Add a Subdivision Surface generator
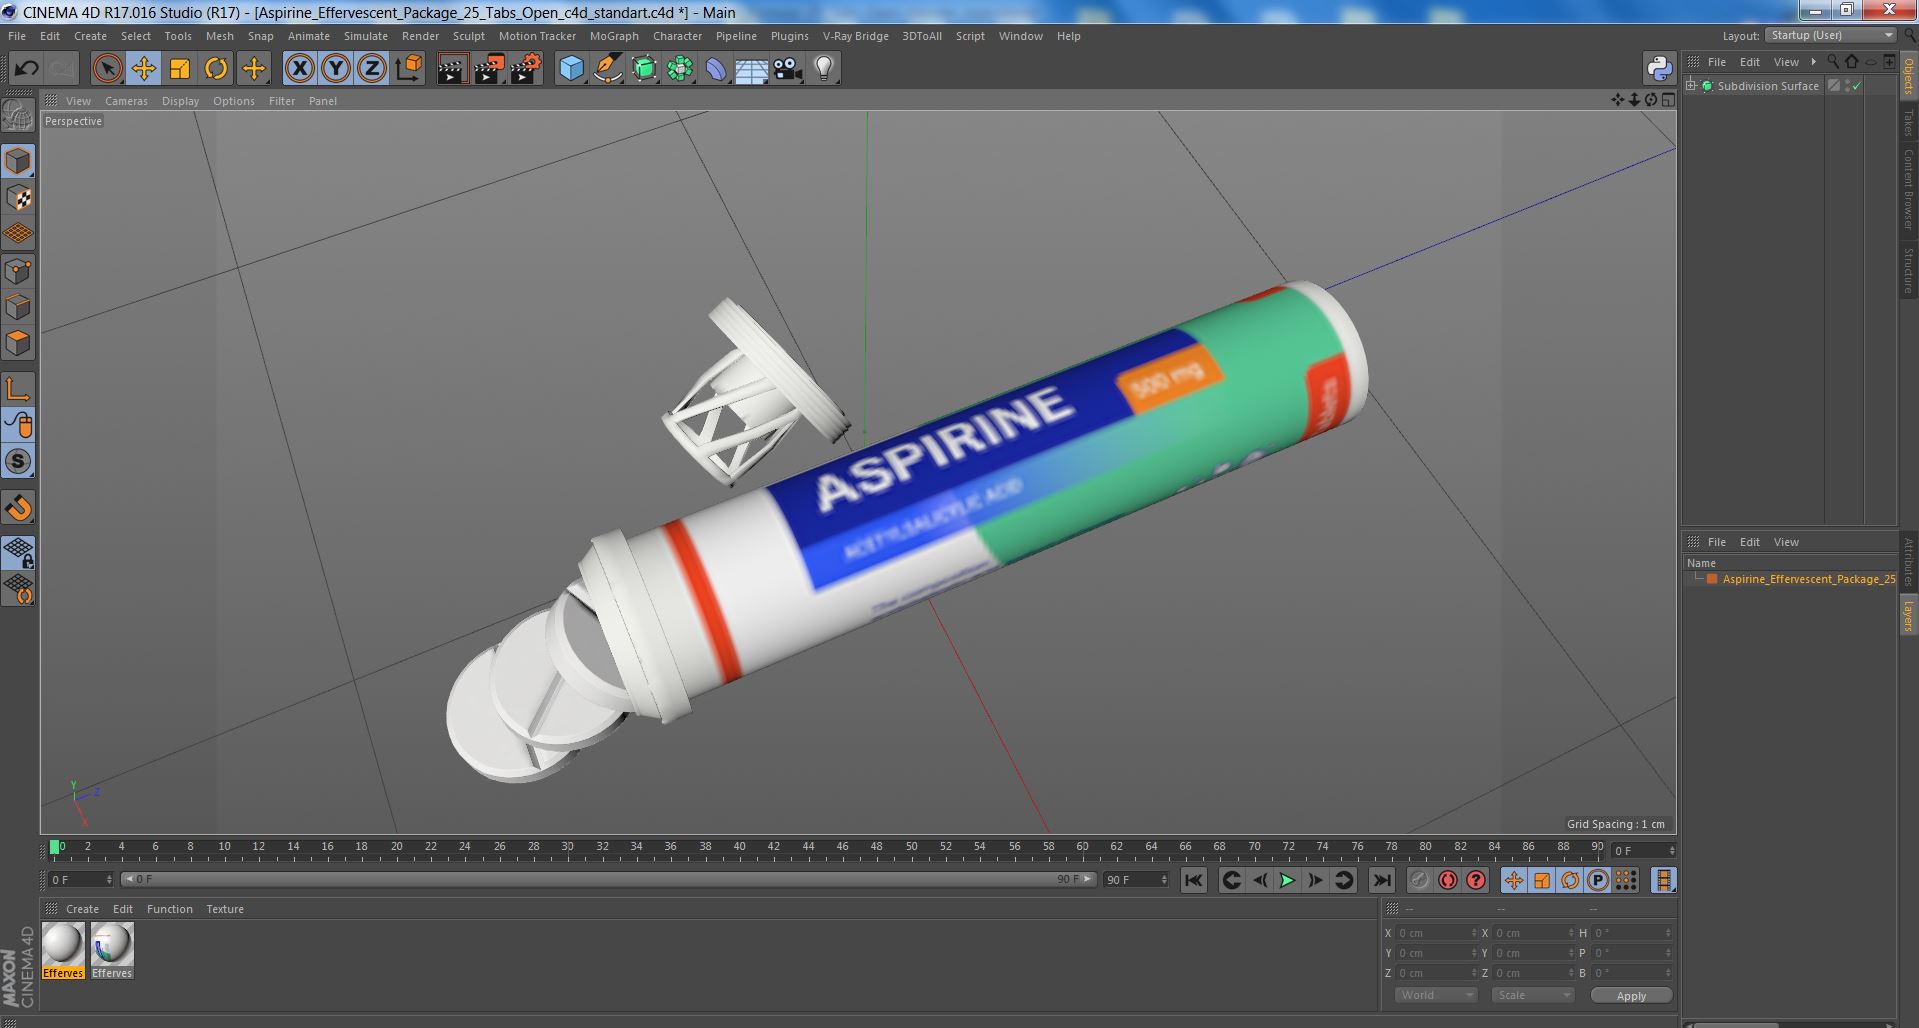 644,68
